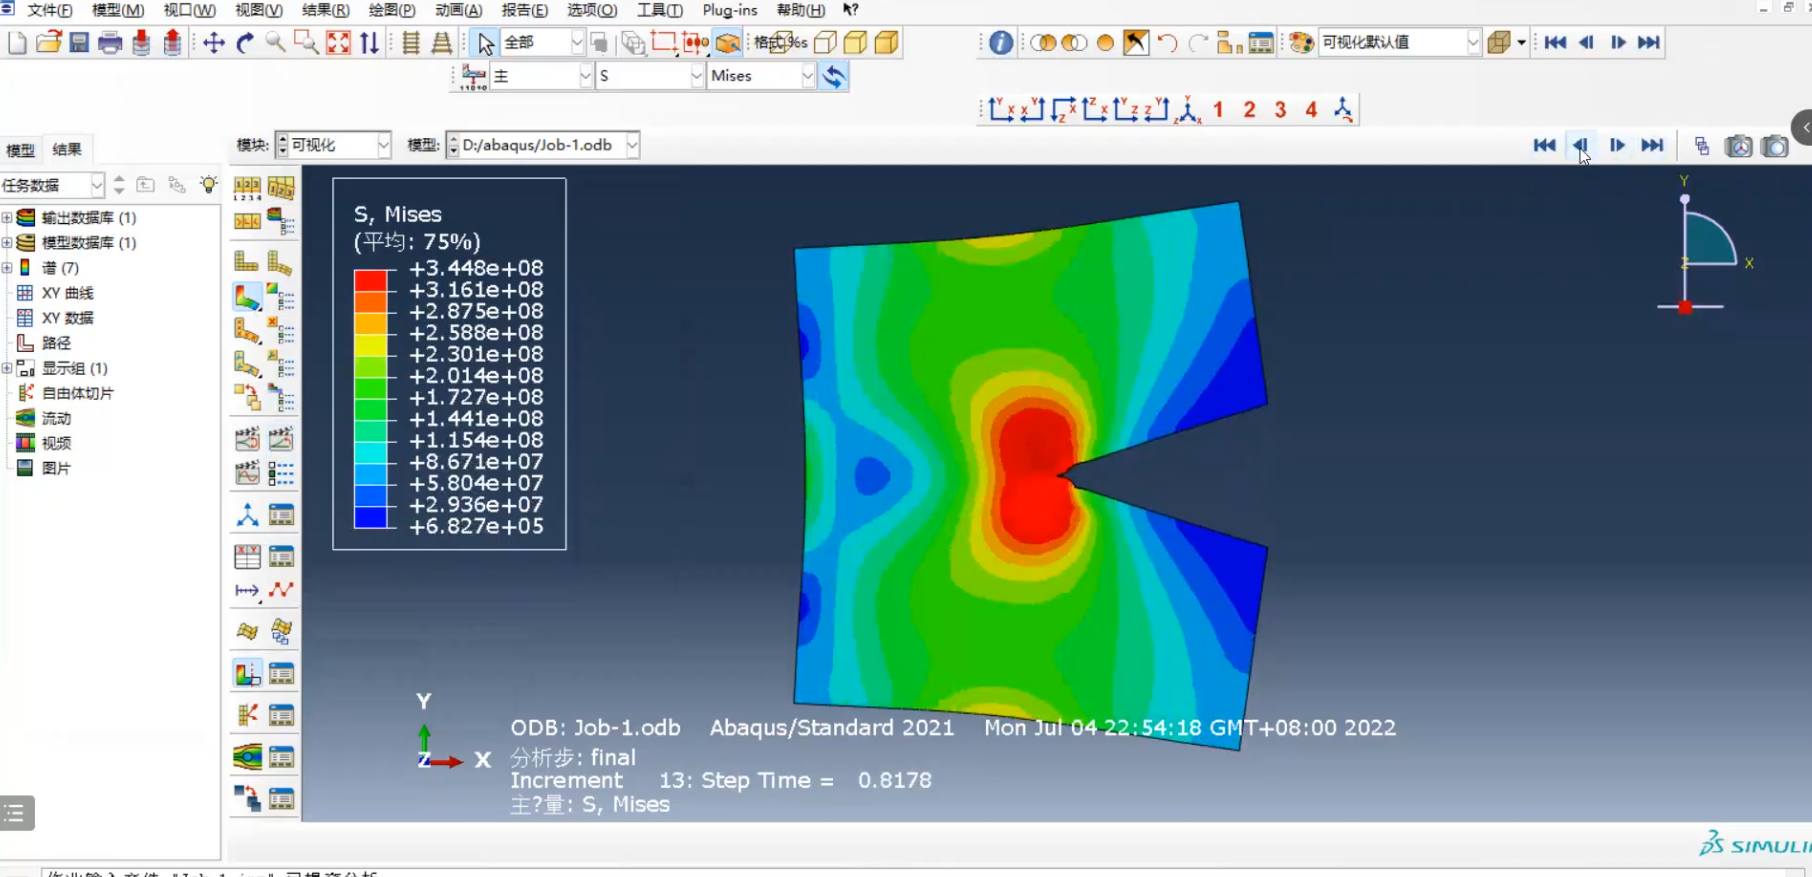This screenshot has width=1812, height=877.
Task: Create a new model database icon
Action: click(17, 43)
